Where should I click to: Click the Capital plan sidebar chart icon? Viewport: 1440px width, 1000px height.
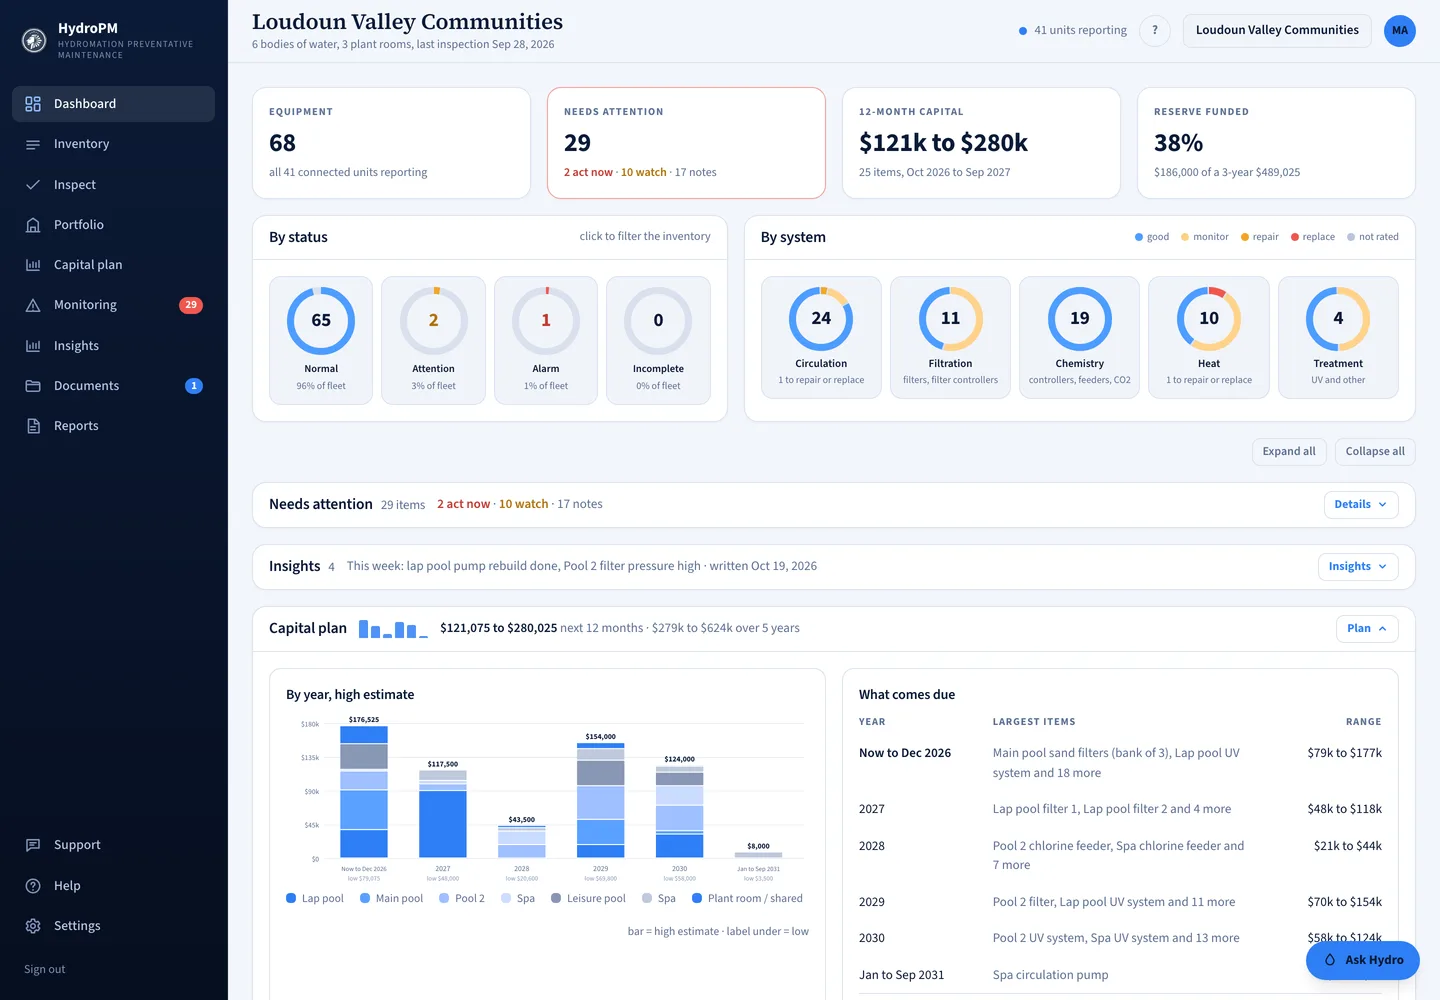tap(33, 265)
